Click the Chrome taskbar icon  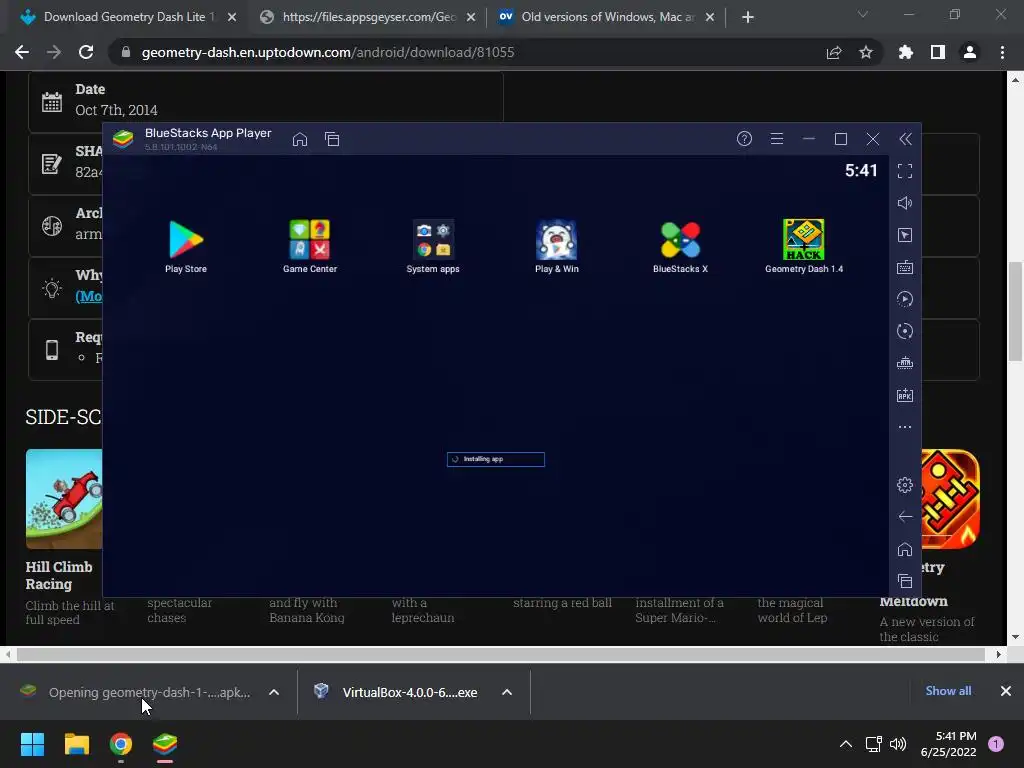[x=121, y=744]
